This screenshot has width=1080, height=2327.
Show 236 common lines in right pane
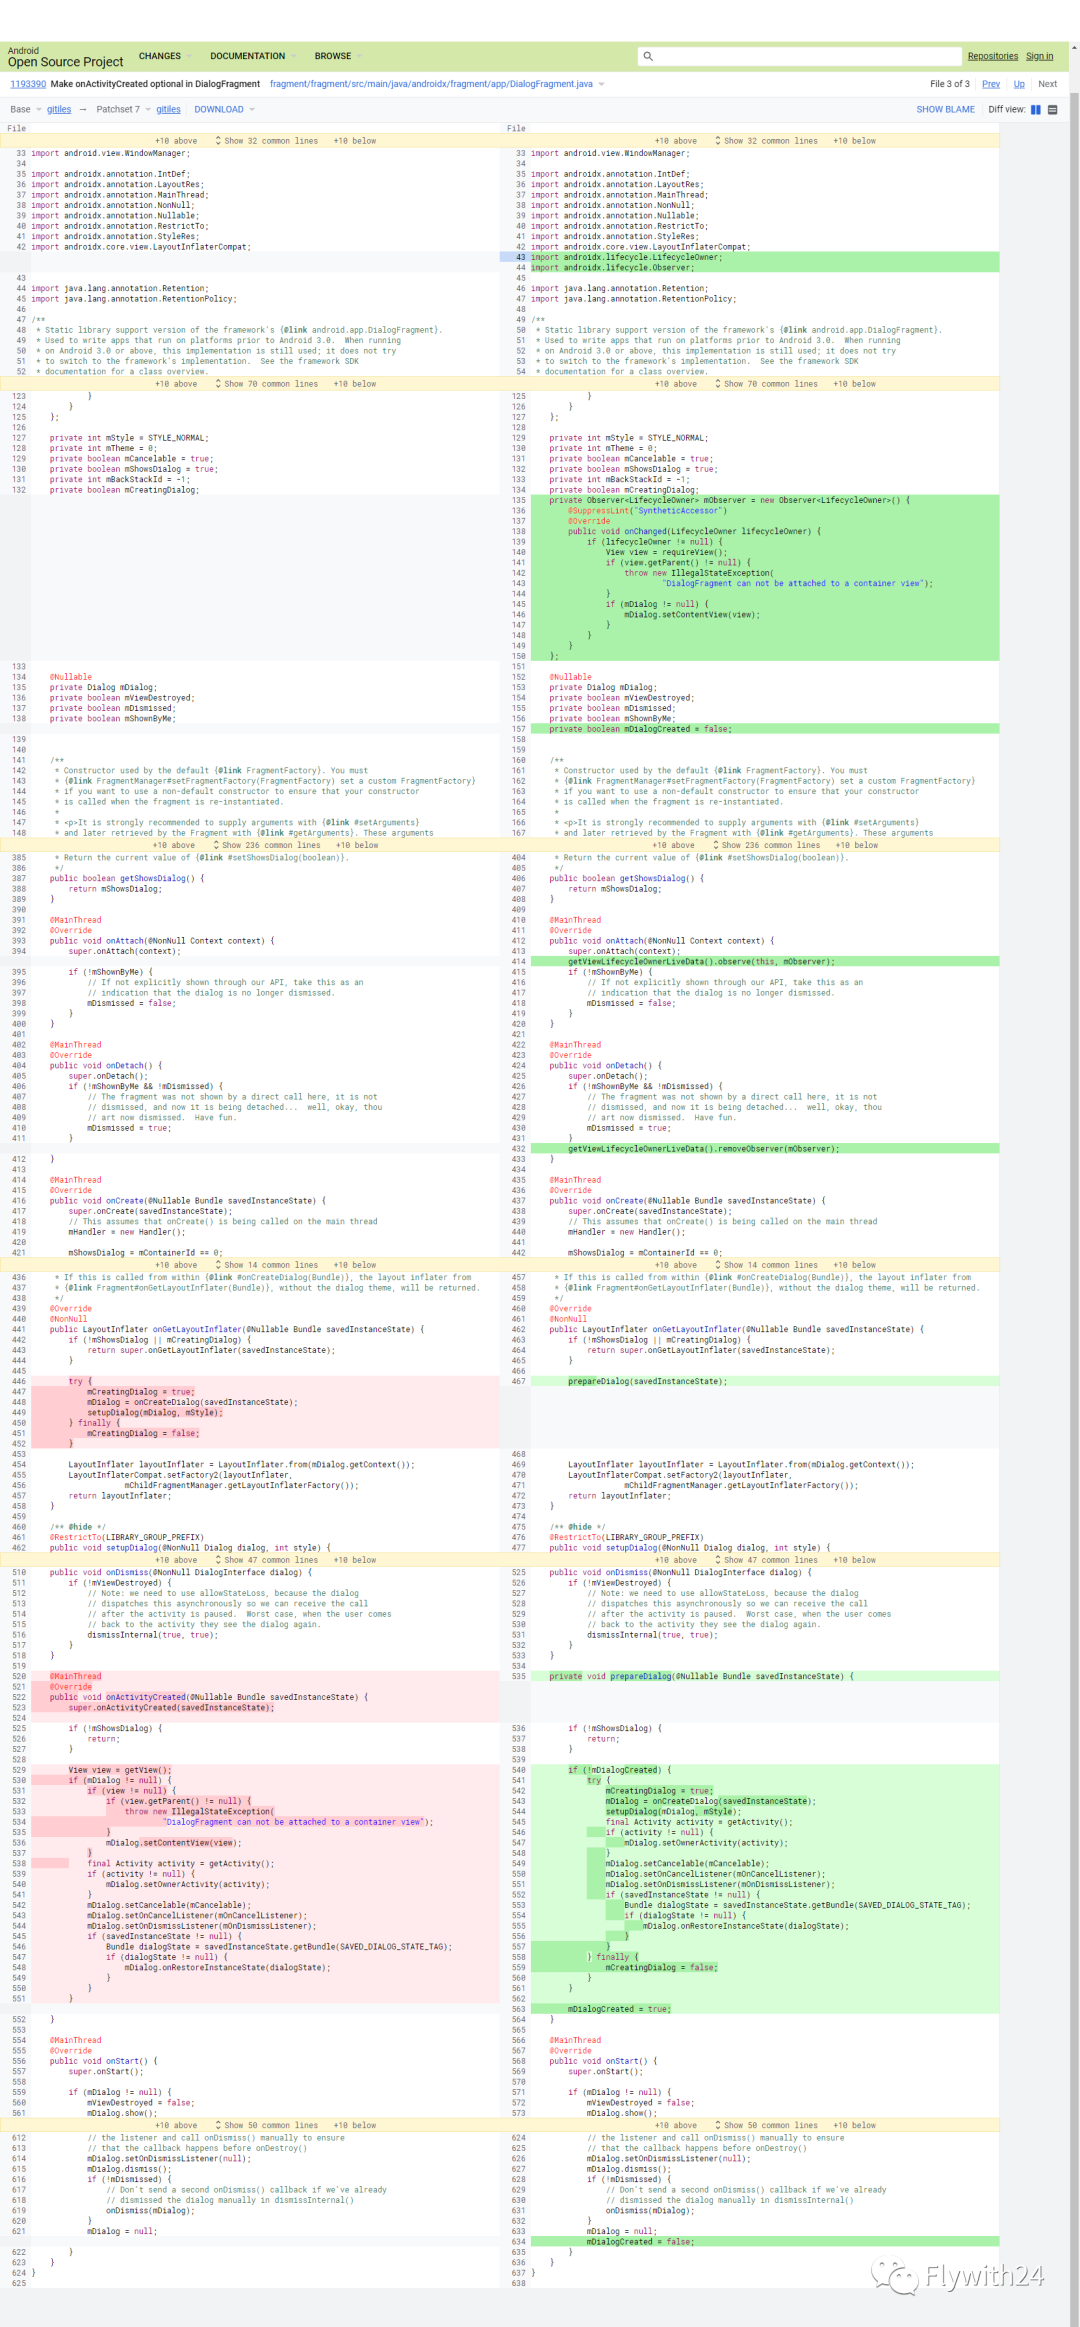pyautogui.click(x=767, y=845)
